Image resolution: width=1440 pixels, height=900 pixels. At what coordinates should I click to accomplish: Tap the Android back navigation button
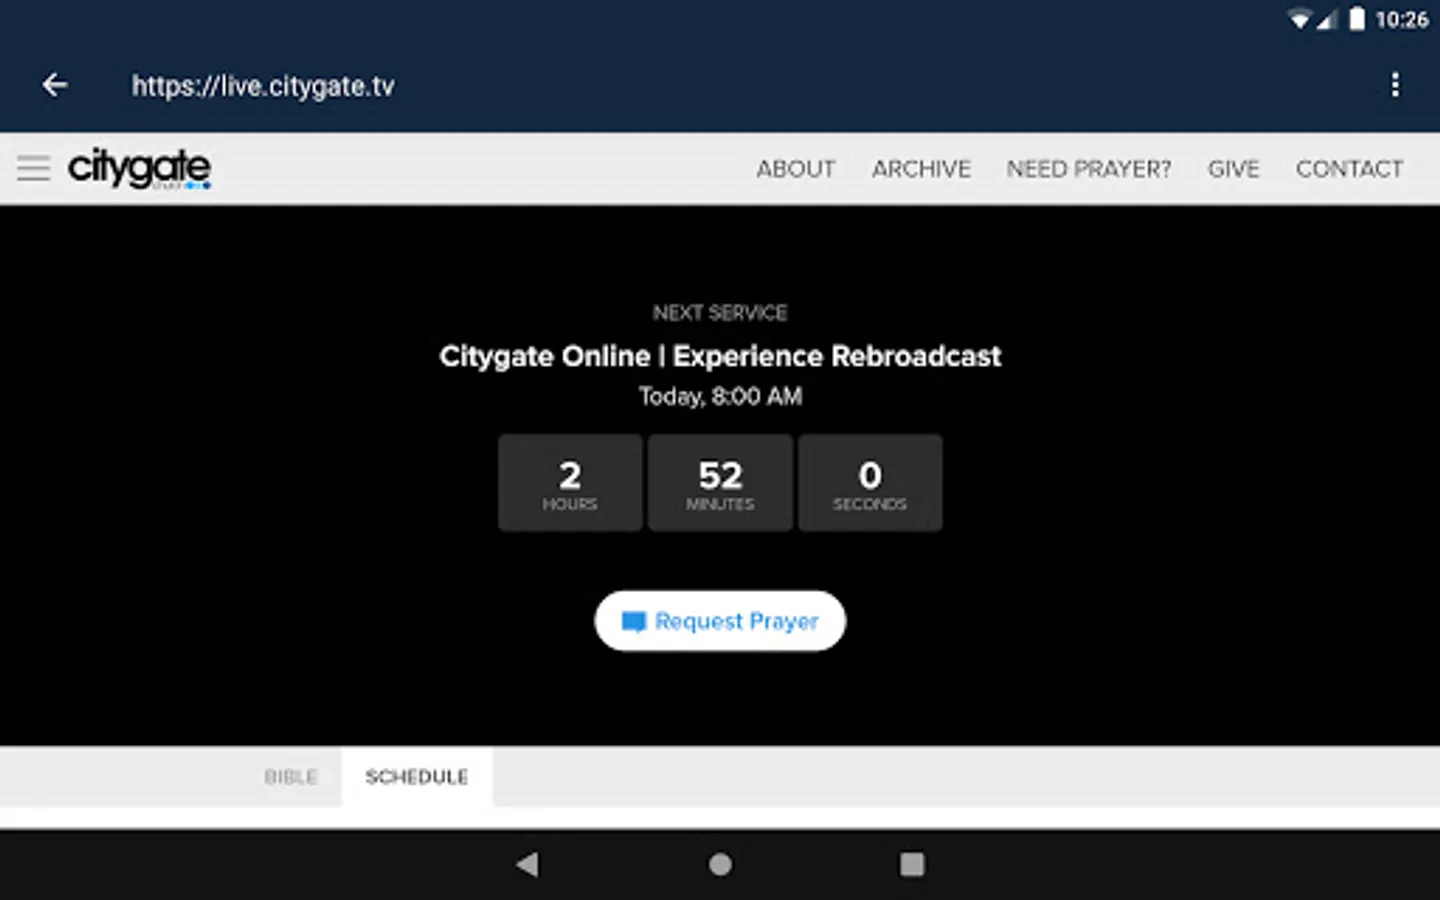[x=527, y=864]
